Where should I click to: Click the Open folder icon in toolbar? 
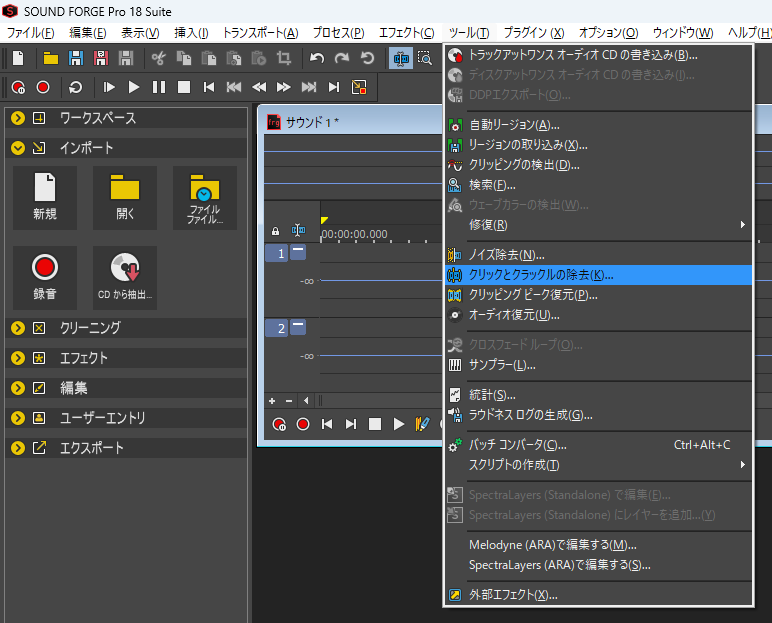(51, 58)
